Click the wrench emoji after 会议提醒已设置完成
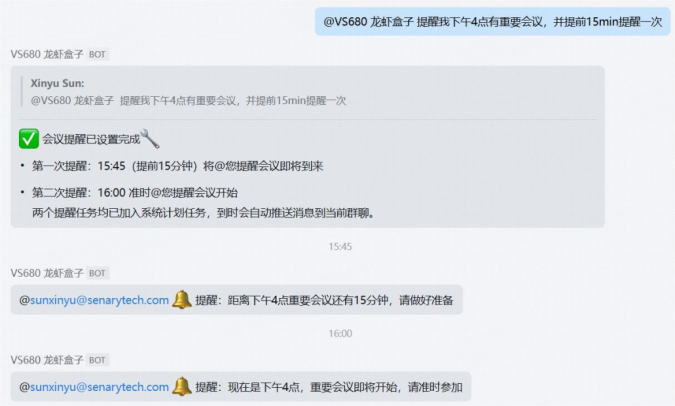This screenshot has height=406, width=675. tap(150, 139)
